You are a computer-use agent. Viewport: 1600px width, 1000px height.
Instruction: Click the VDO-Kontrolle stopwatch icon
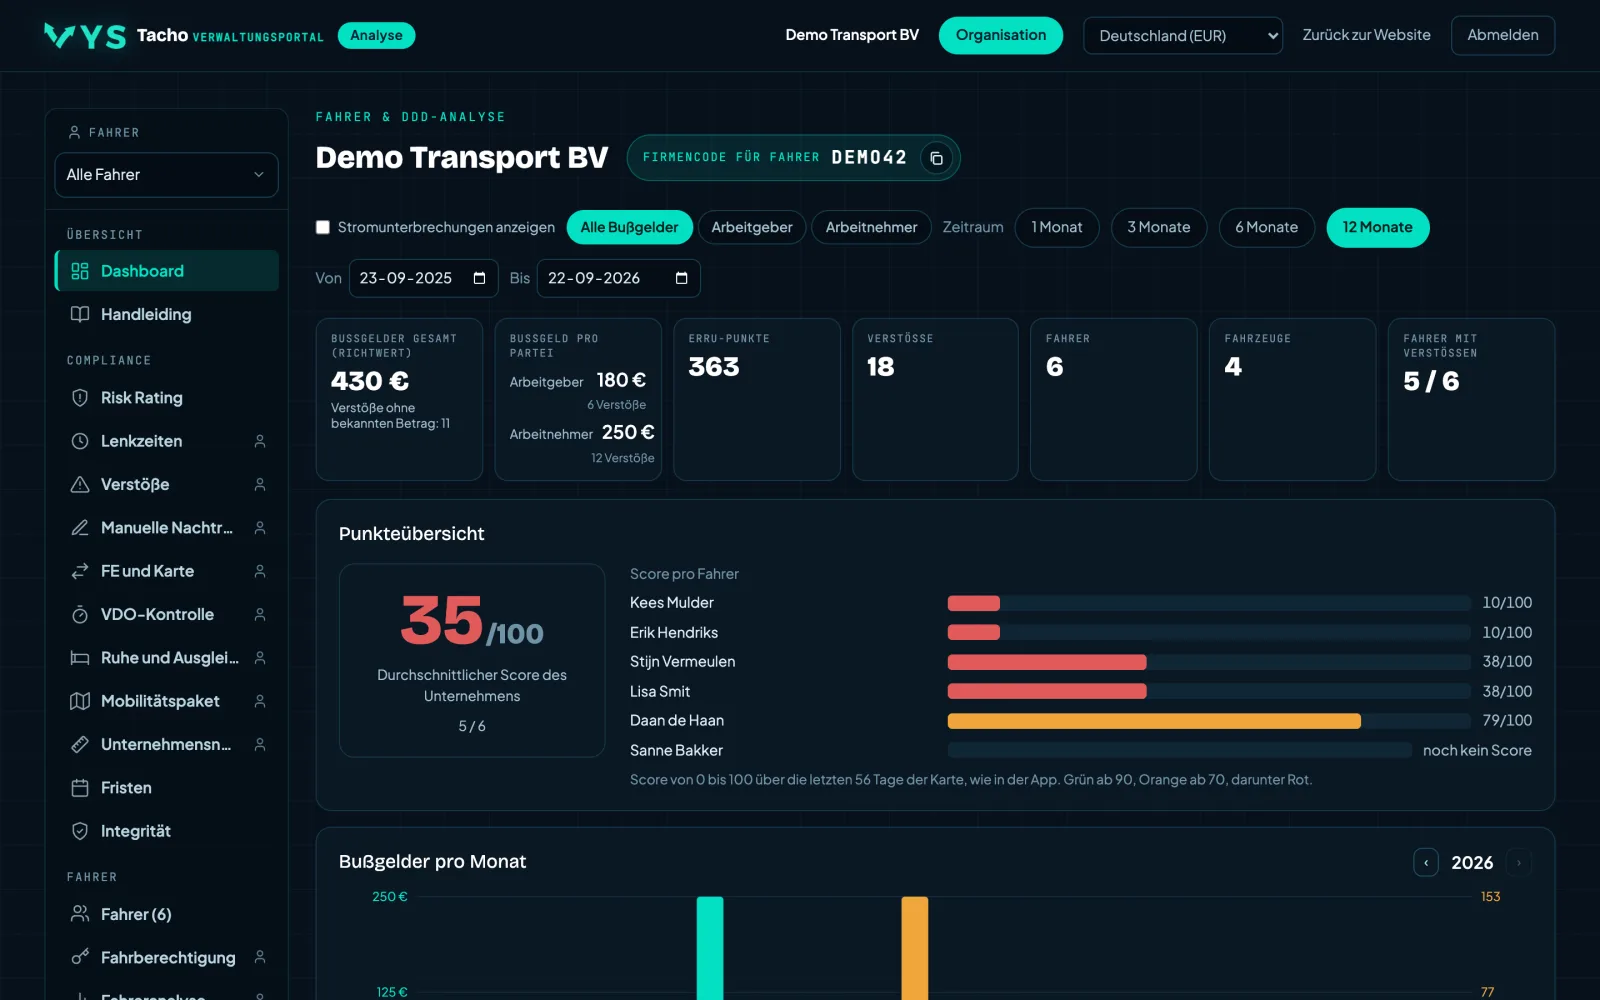(x=80, y=614)
